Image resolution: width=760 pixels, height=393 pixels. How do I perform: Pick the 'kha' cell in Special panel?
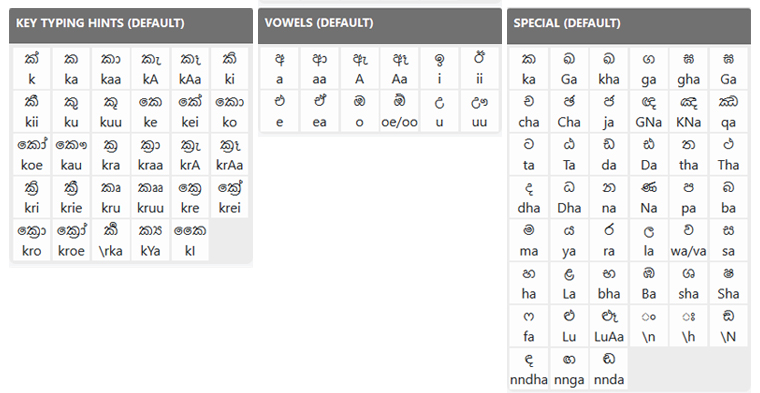point(609,68)
